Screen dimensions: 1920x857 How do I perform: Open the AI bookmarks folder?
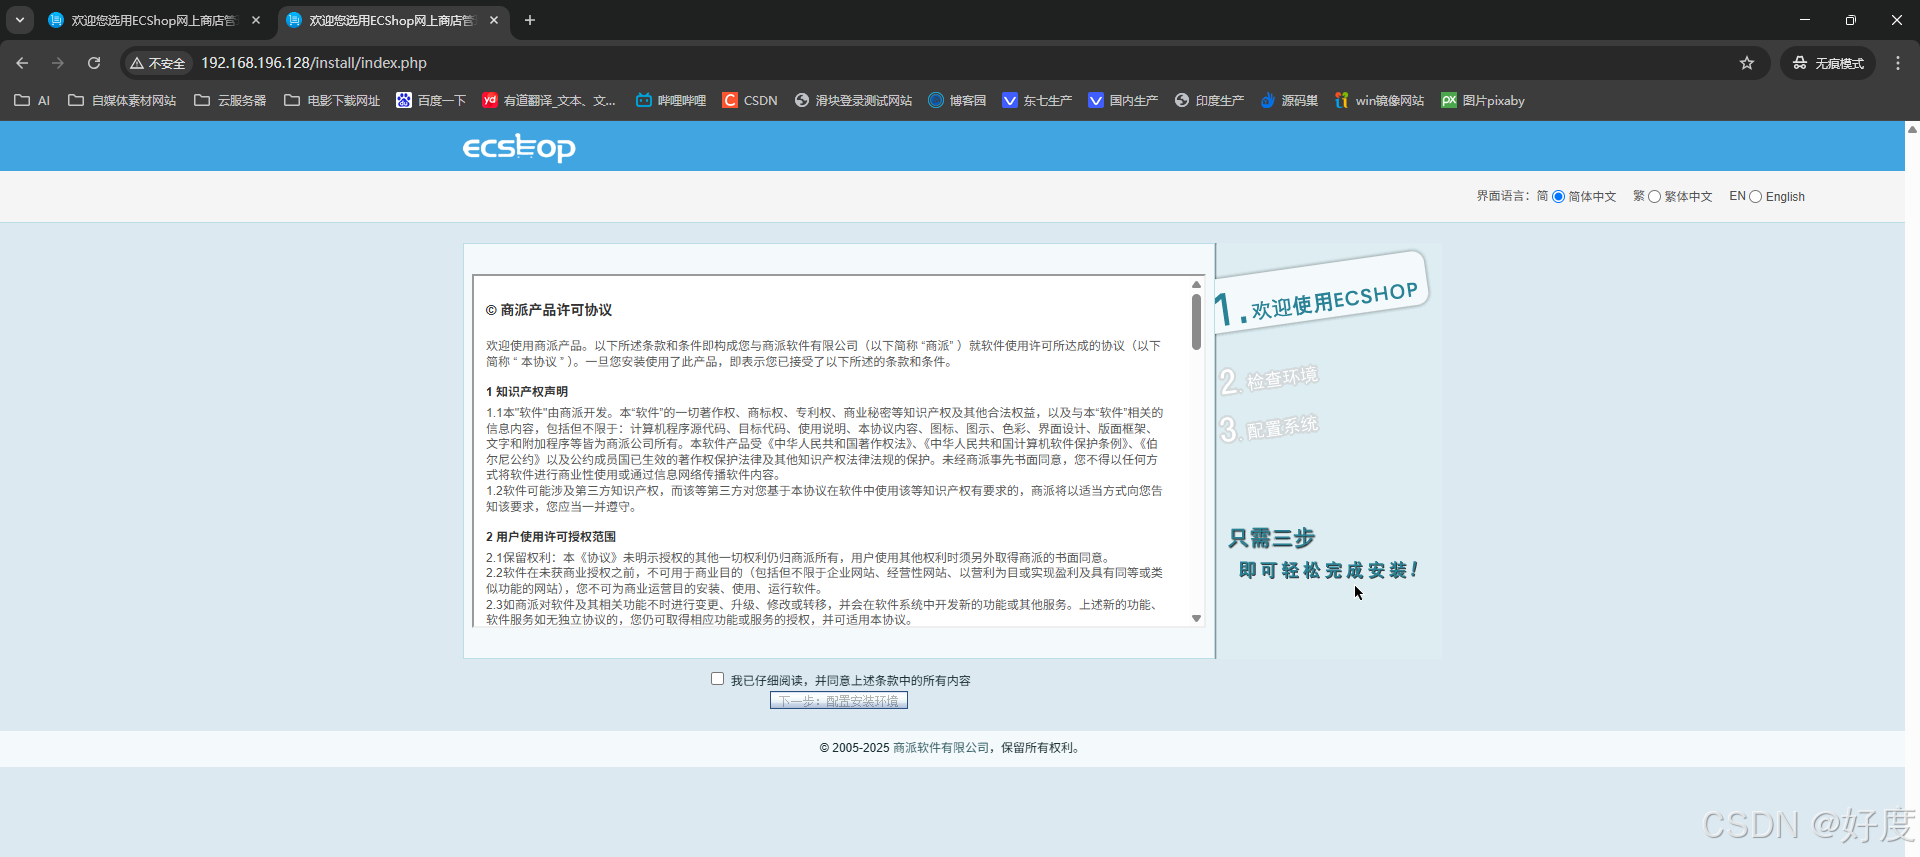(32, 100)
